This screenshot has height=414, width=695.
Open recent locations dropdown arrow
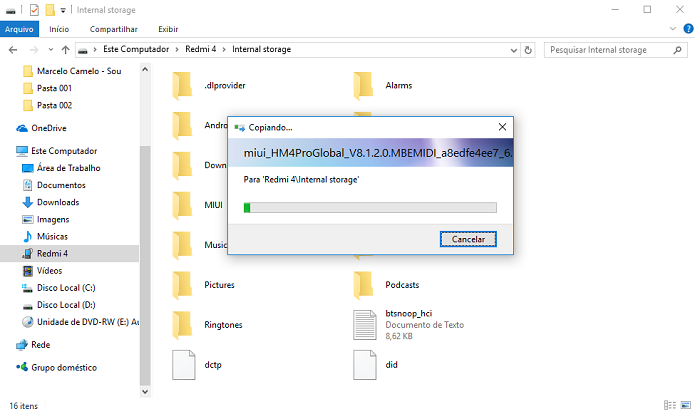51,50
